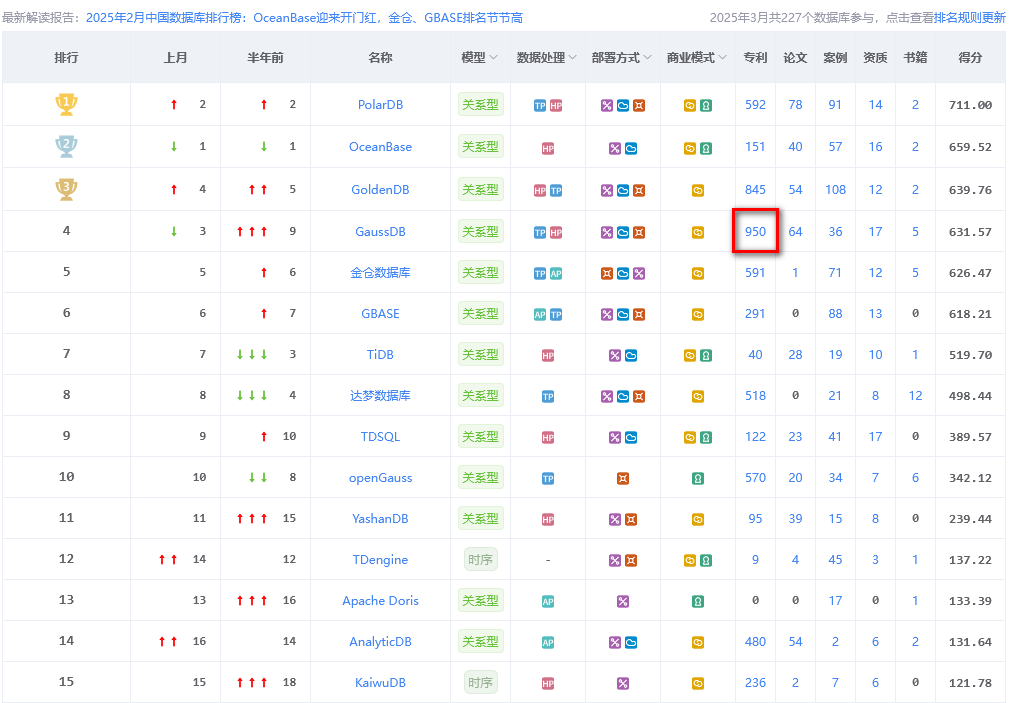The width and height of the screenshot is (1015, 703).
Task: Click the orange deployment icon in GoldenDB row
Action: tap(639, 190)
